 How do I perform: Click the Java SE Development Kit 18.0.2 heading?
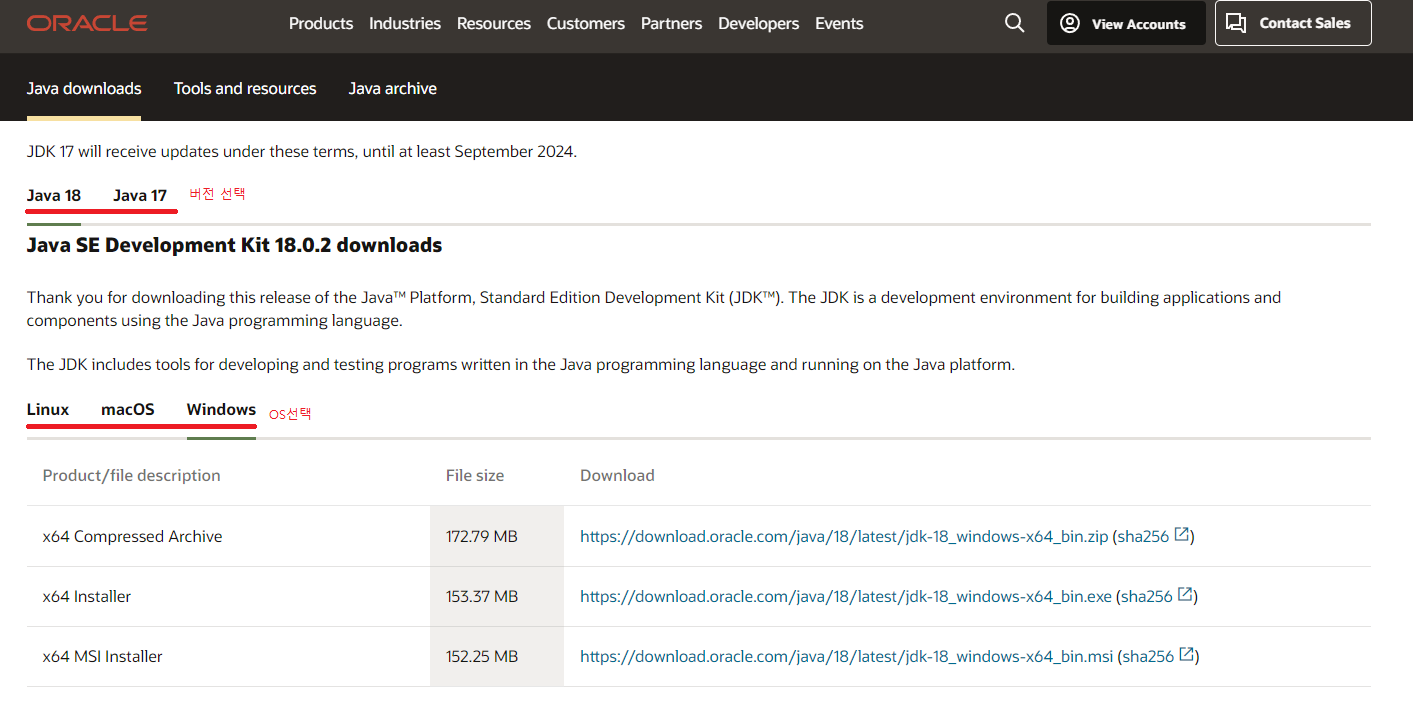click(234, 245)
